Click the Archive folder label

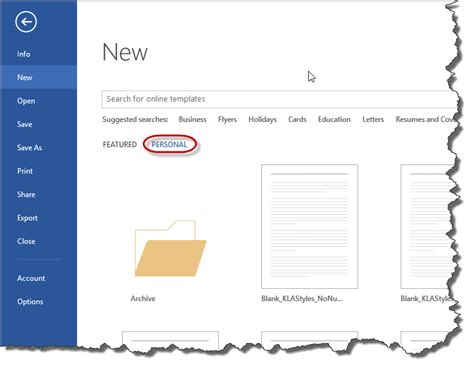click(x=143, y=299)
